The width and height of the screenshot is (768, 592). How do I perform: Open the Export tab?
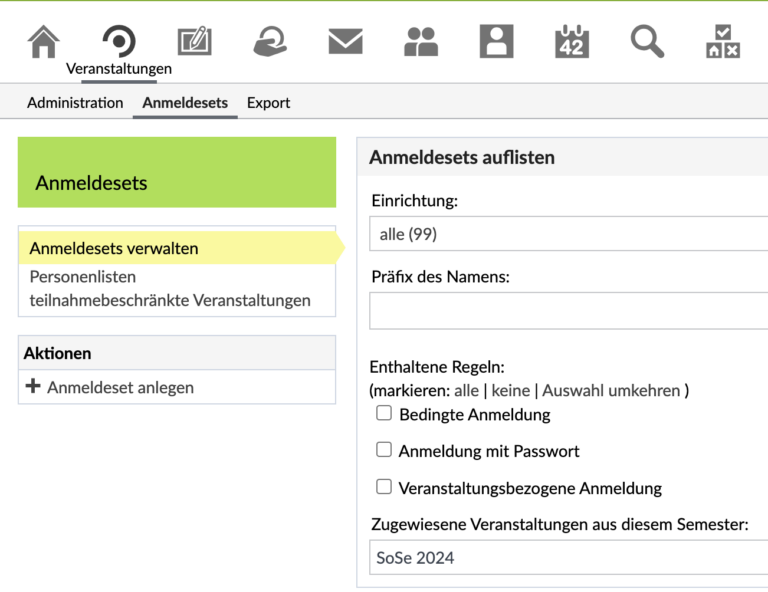[268, 103]
